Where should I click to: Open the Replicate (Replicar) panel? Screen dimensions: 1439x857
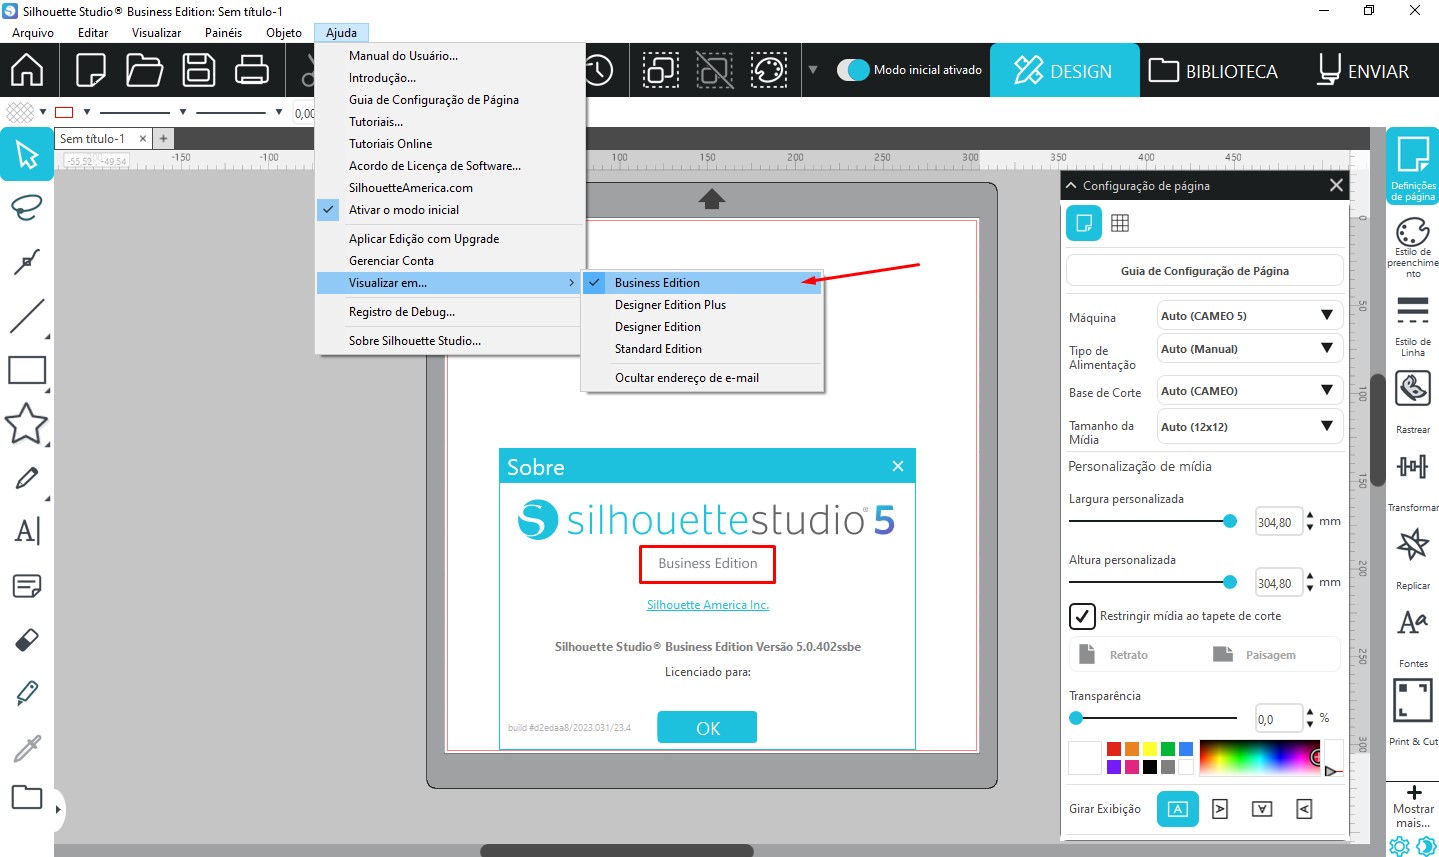[1412, 558]
